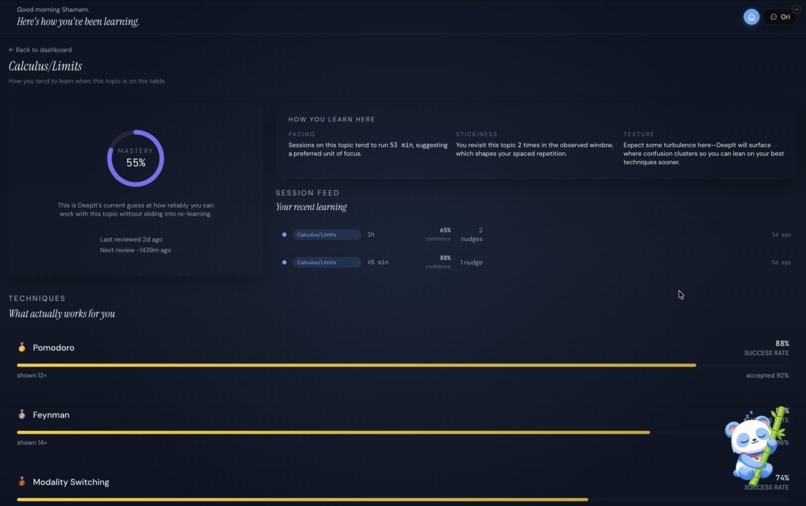Click the '1h' session duration

(x=371, y=234)
